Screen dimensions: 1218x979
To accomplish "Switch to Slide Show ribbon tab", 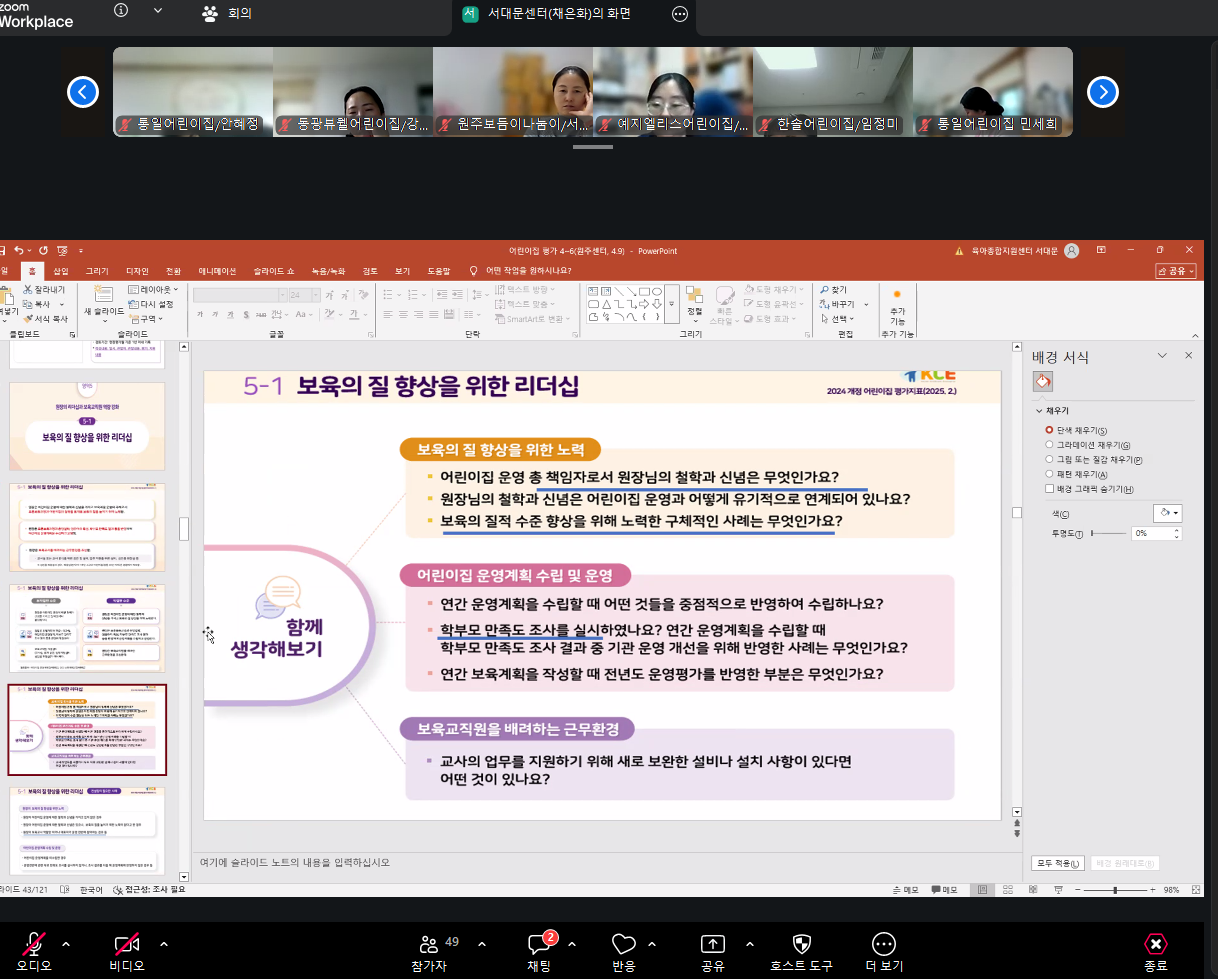I will tap(273, 271).
